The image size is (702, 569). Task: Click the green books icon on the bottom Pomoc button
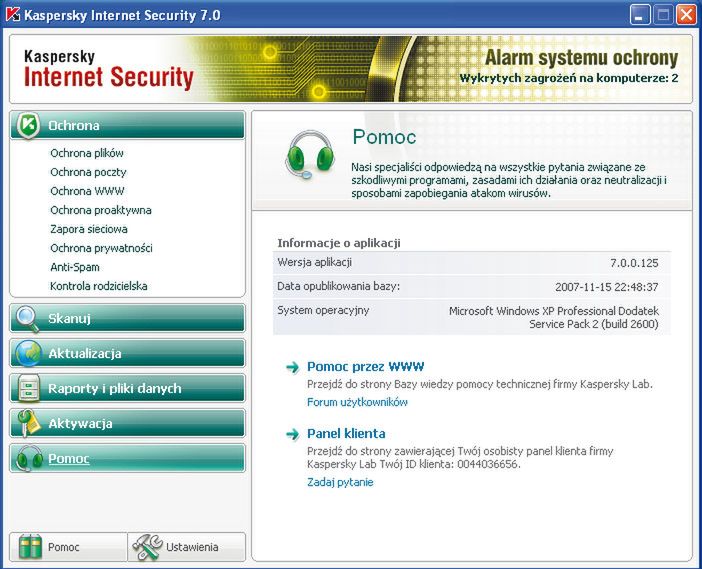pyautogui.click(x=30, y=547)
